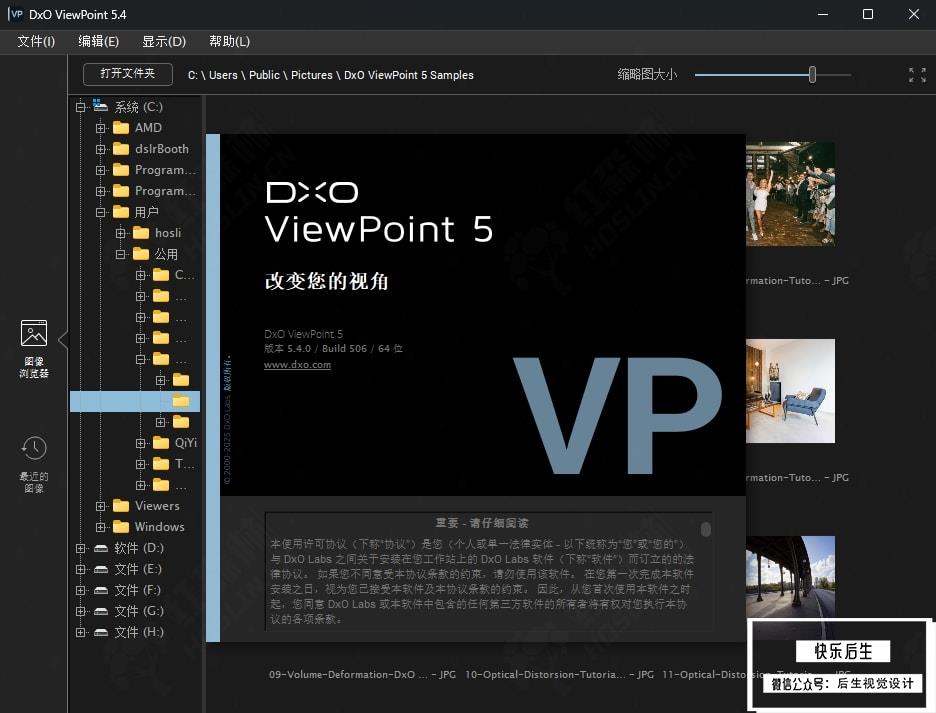Collapse the 公用 folder node
The image size is (936, 713).
[x=121, y=254]
